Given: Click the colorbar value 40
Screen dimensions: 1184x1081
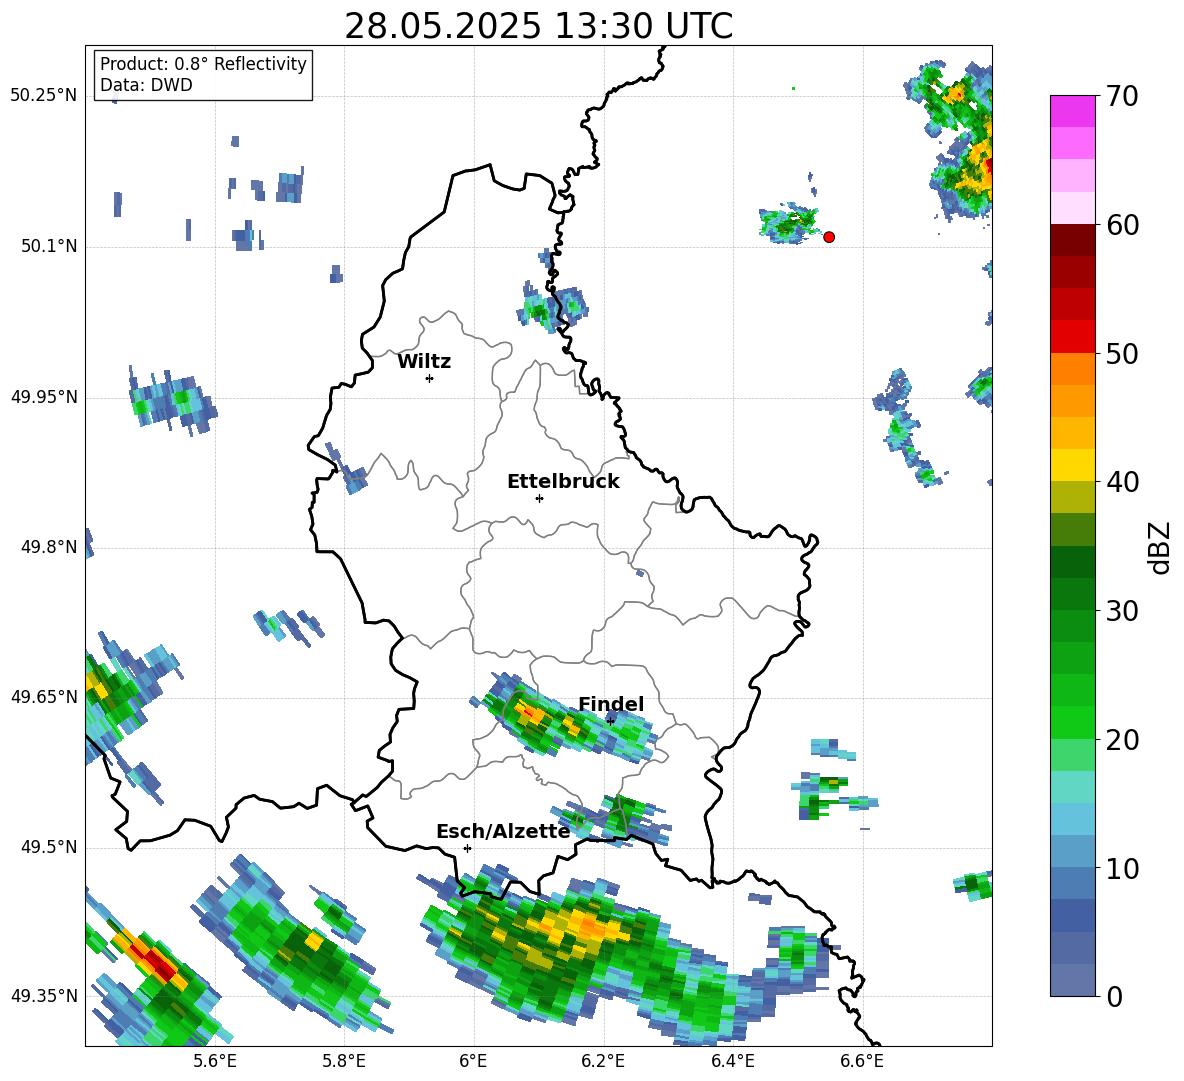Looking at the screenshot, I should pyautogui.click(x=1122, y=482).
